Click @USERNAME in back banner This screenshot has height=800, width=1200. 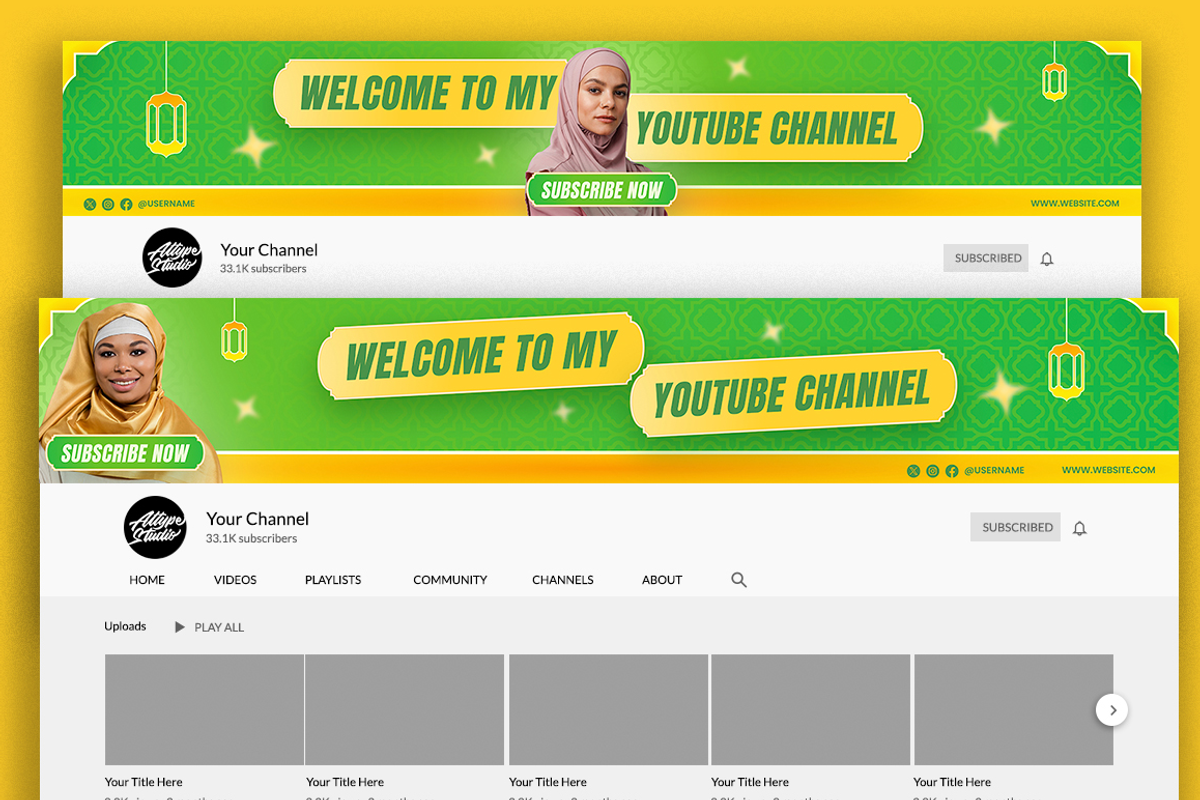166,204
